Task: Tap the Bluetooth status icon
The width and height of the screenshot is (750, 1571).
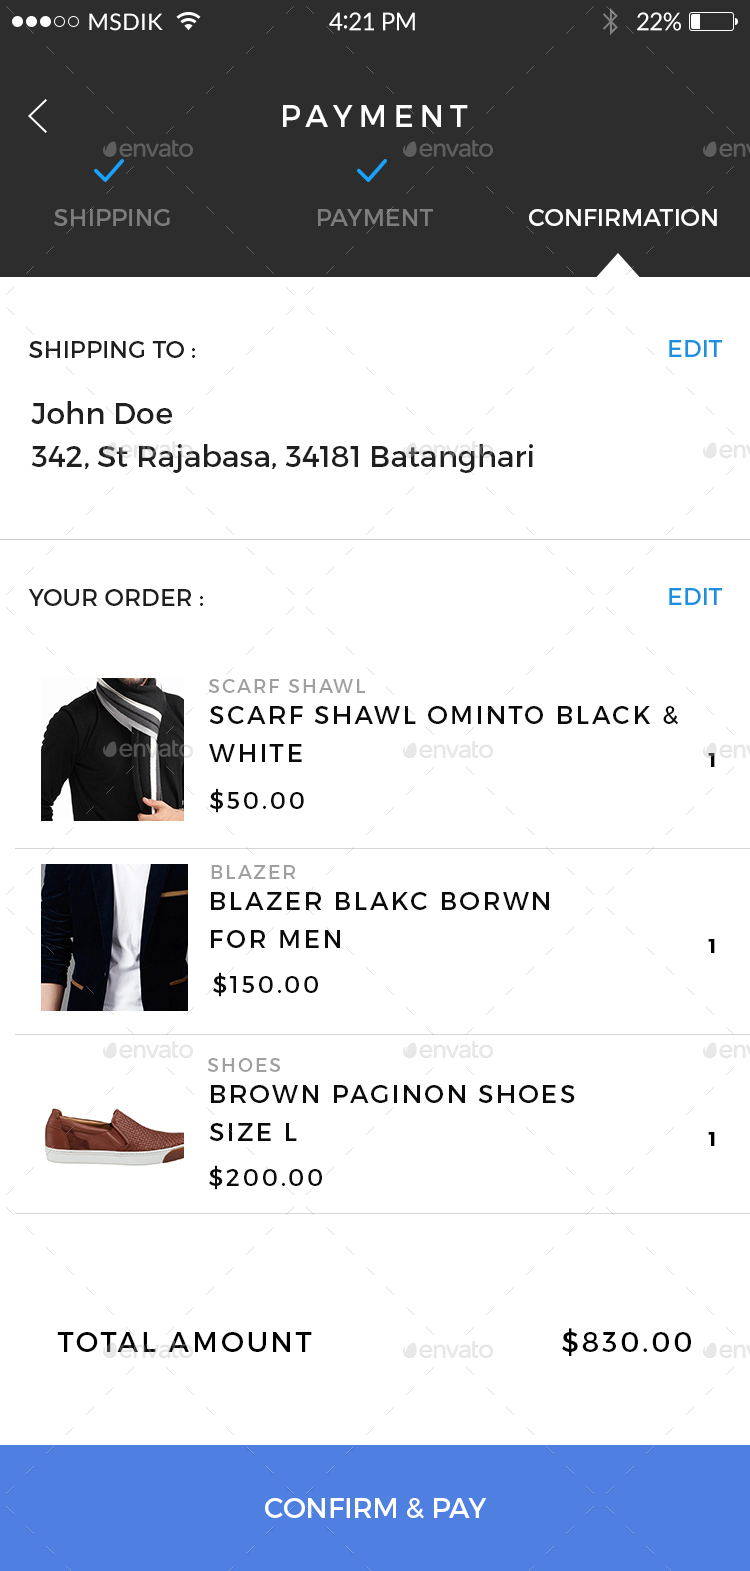Action: coord(610,21)
